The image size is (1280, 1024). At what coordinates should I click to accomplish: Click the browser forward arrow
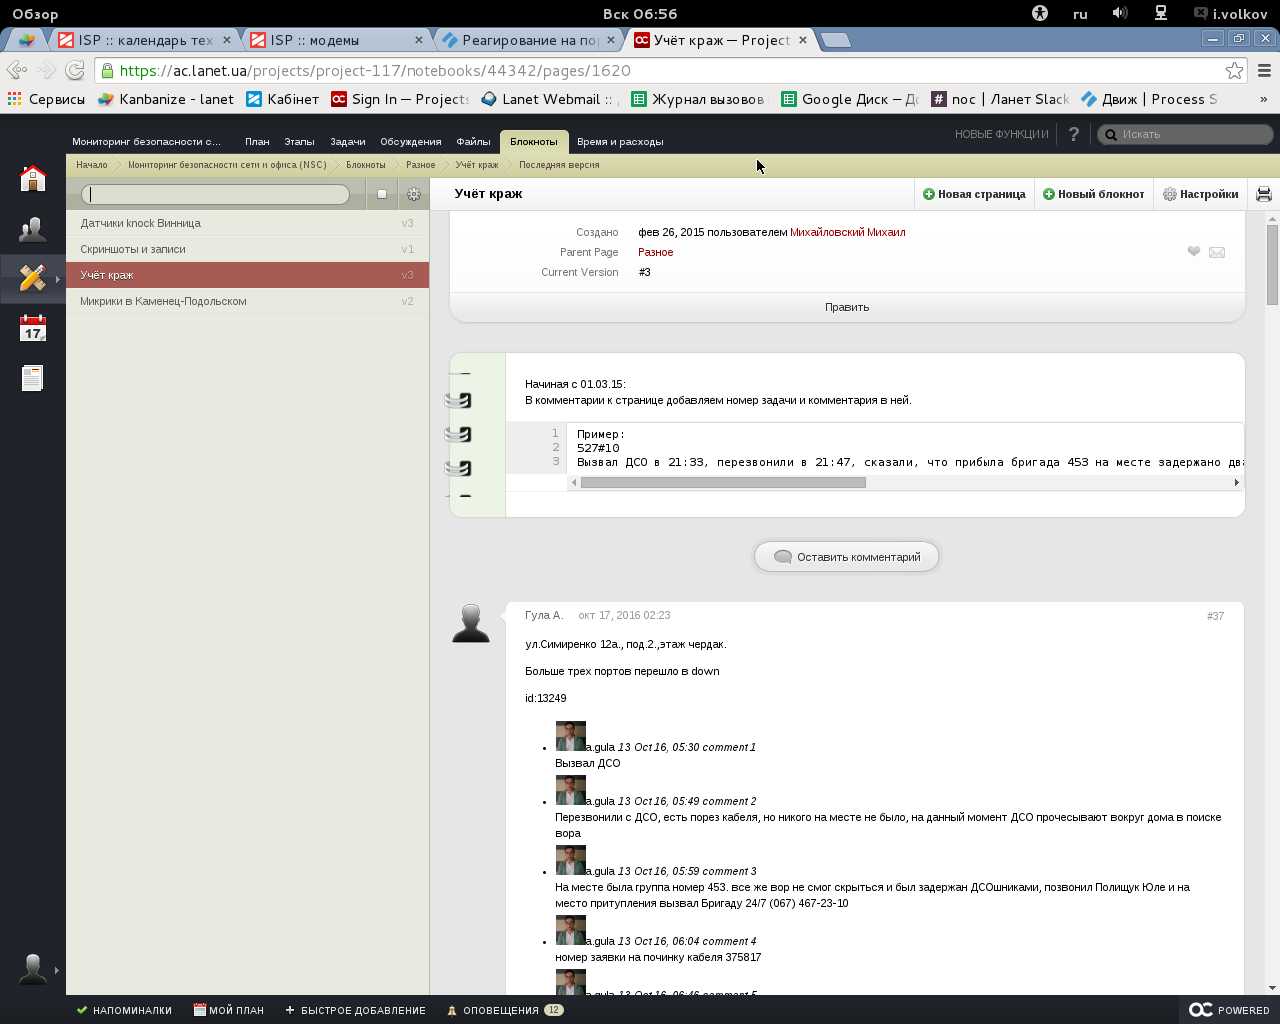pos(45,70)
